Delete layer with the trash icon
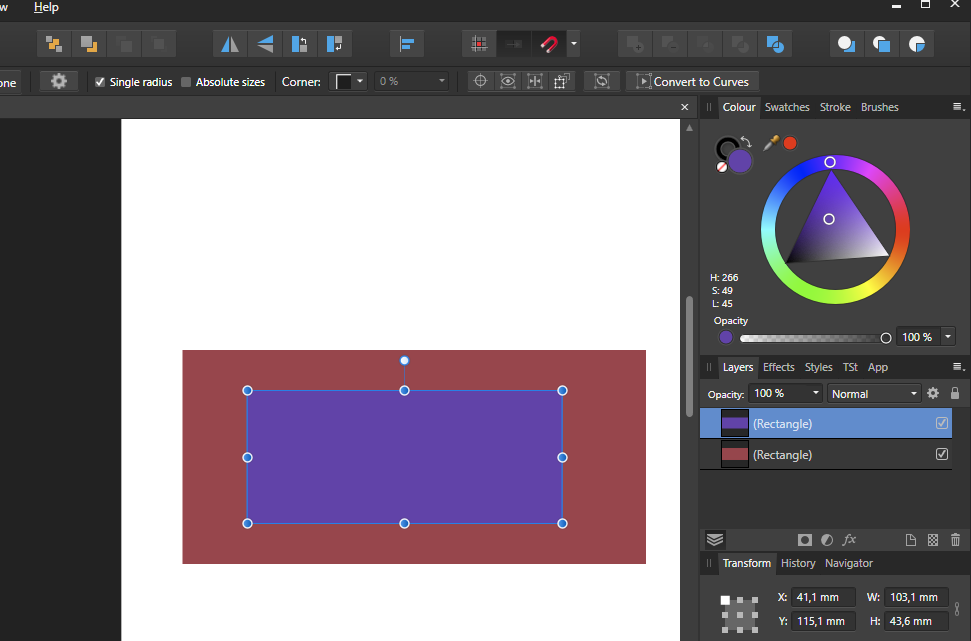 (955, 540)
